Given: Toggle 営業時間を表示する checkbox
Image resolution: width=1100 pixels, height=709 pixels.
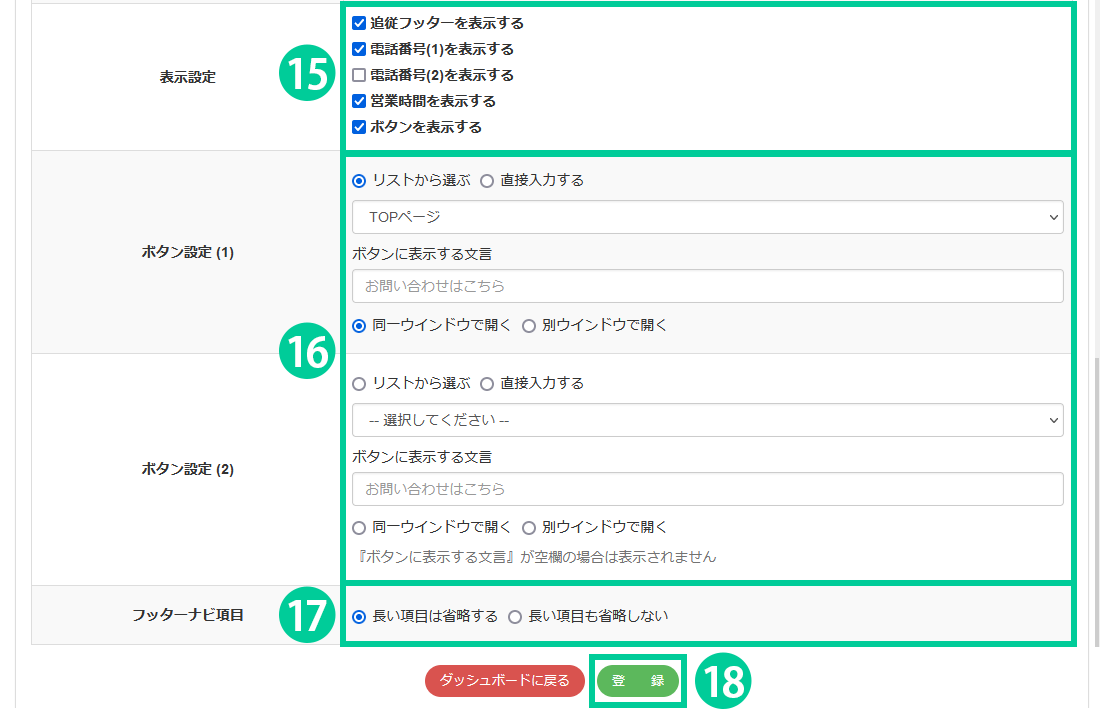Looking at the screenshot, I should click(359, 101).
